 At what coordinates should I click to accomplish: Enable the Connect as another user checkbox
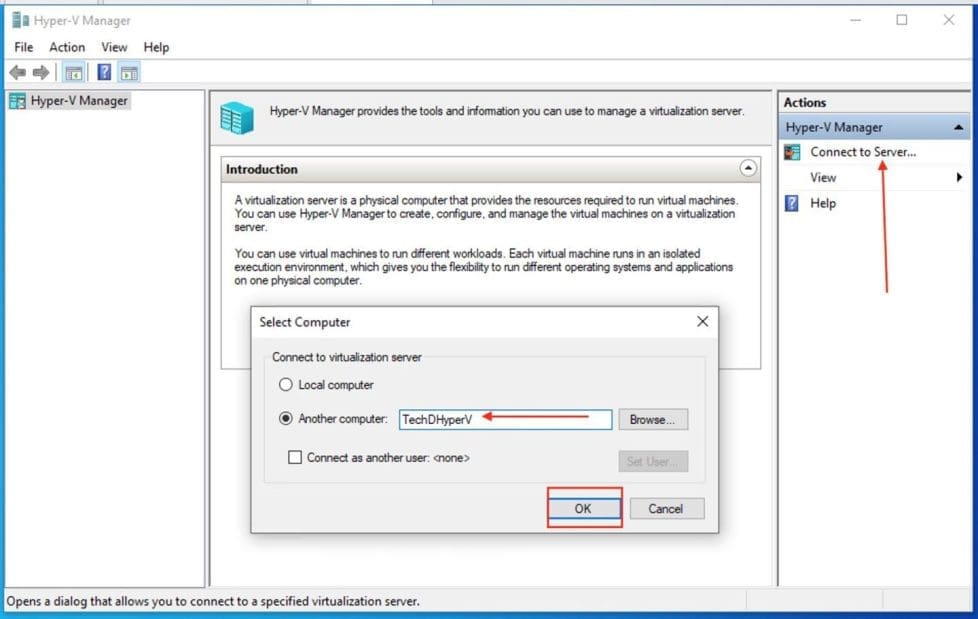(295, 457)
